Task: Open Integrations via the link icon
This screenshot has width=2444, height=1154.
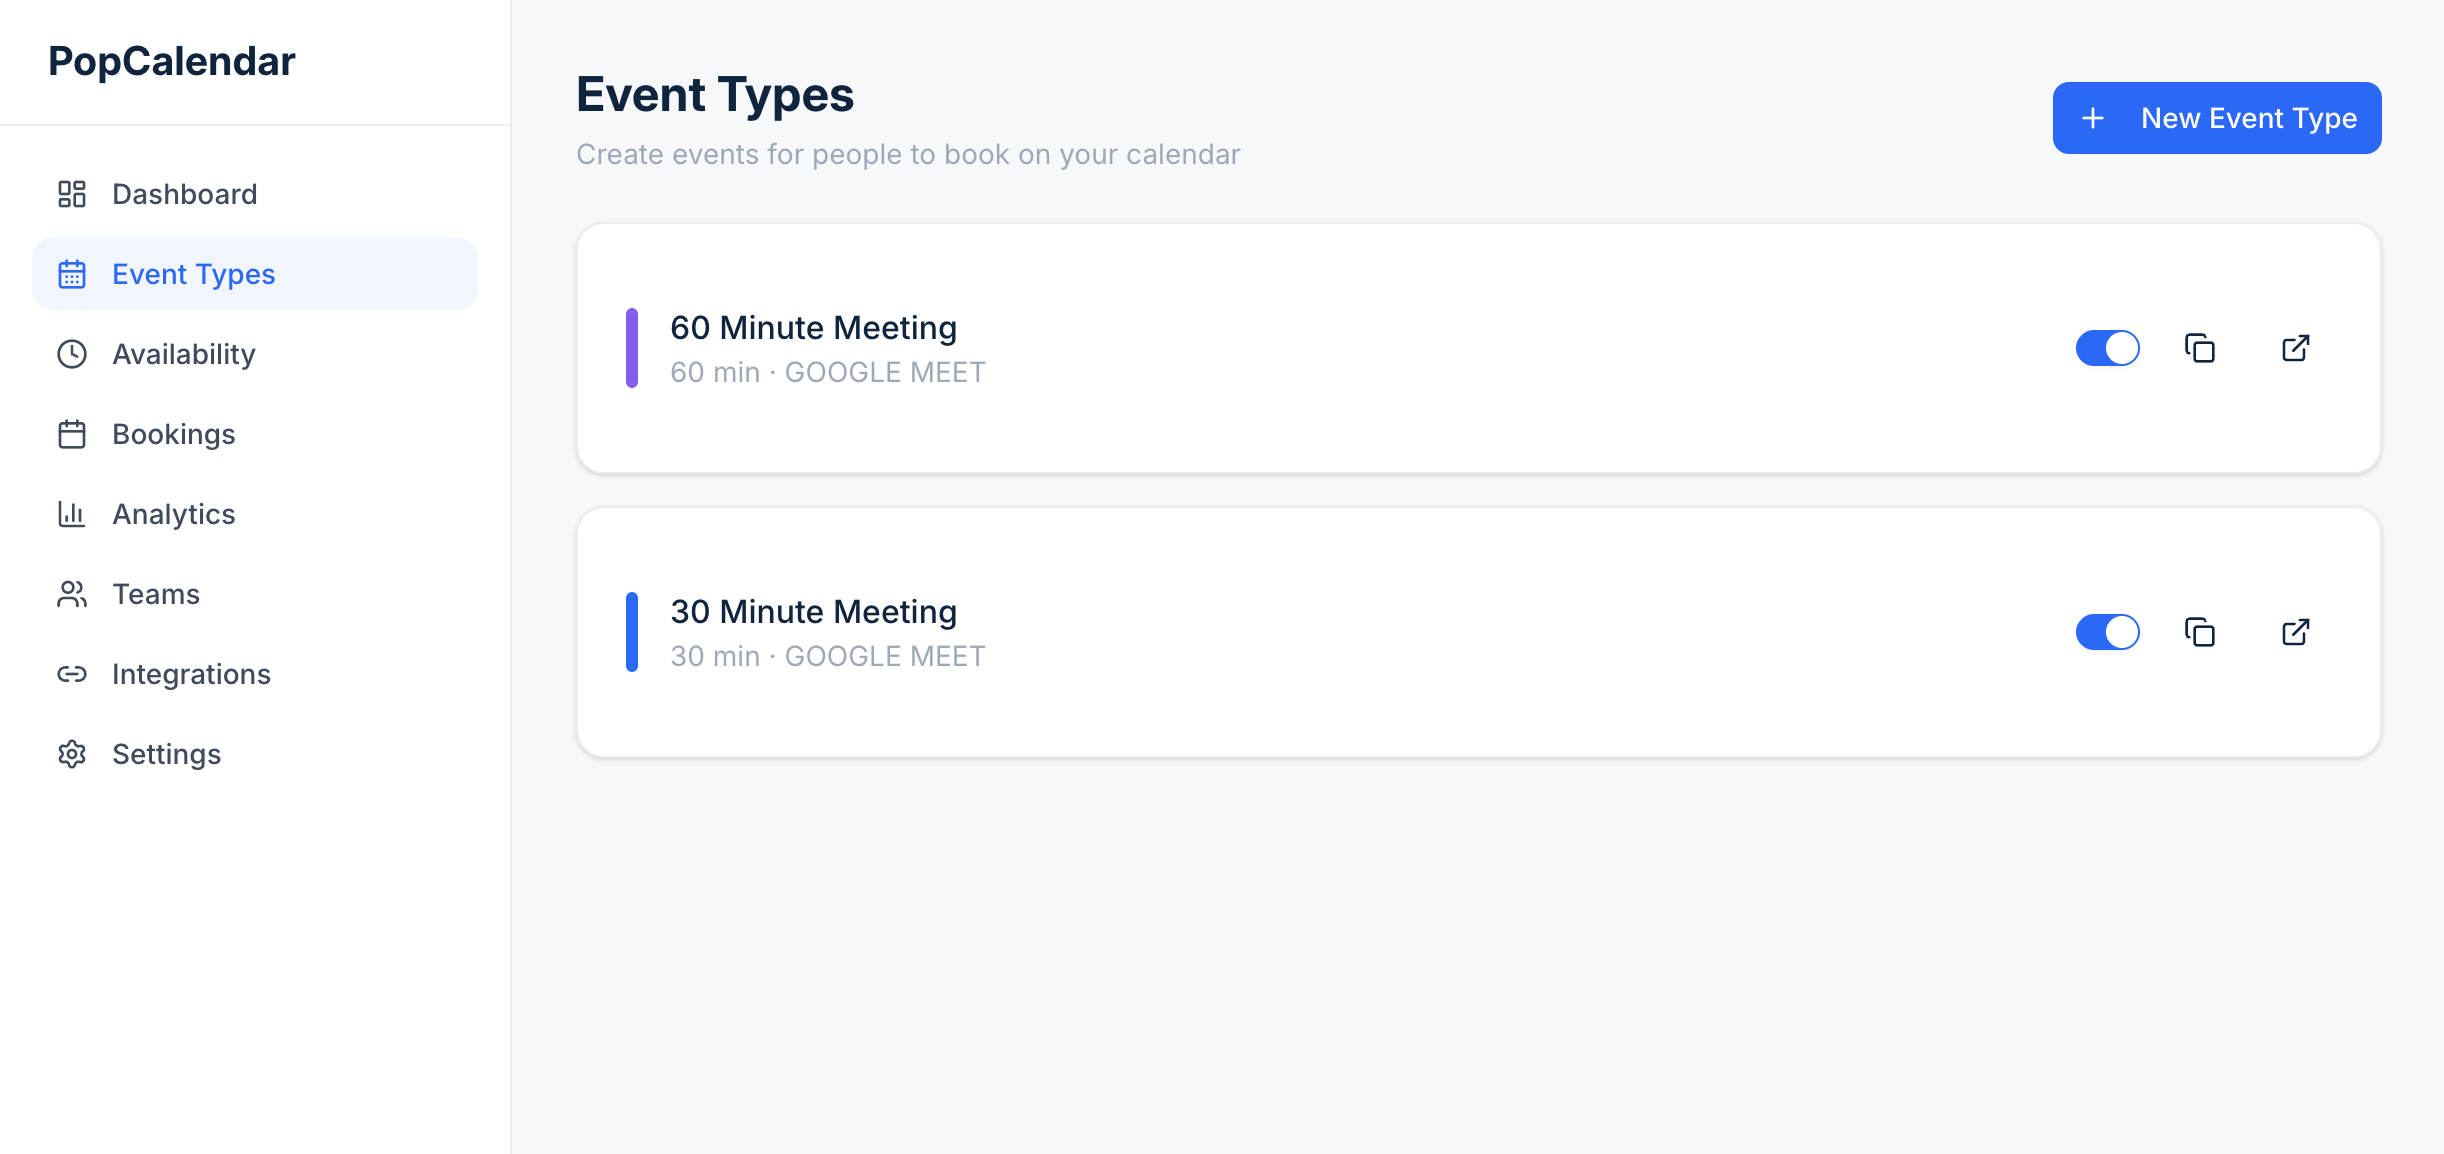Action: point(71,674)
